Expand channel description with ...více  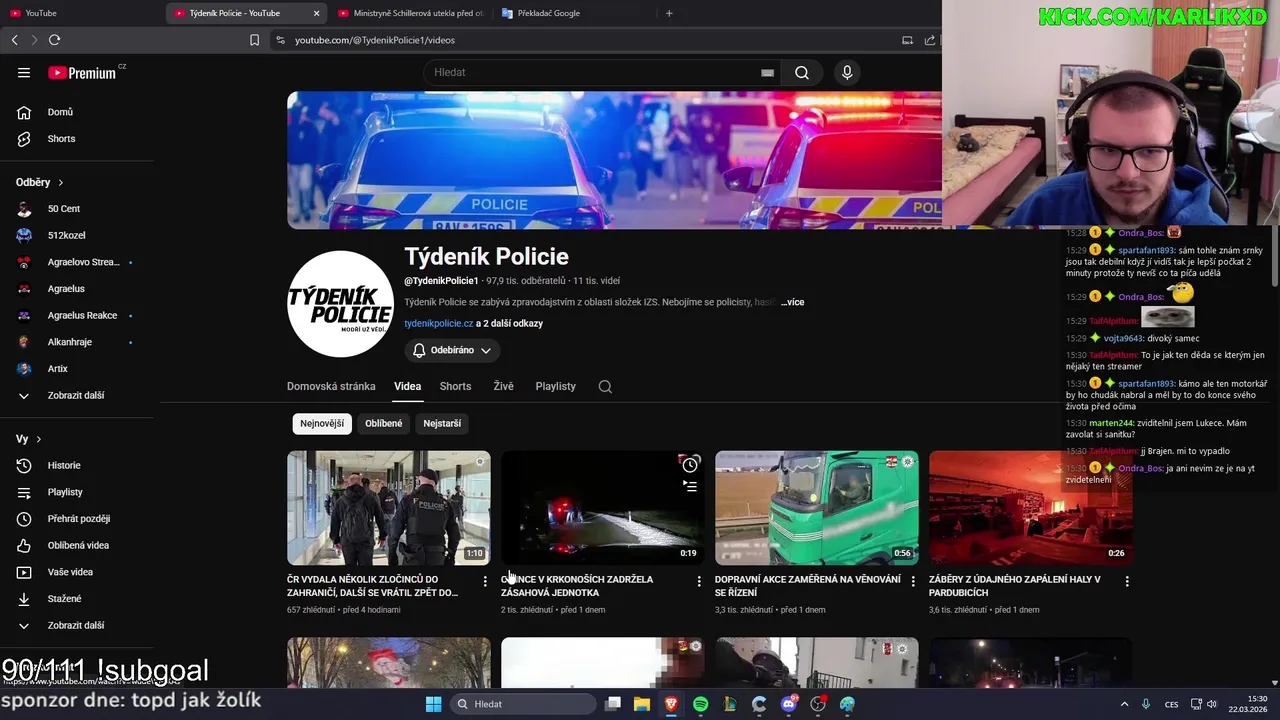[792, 302]
